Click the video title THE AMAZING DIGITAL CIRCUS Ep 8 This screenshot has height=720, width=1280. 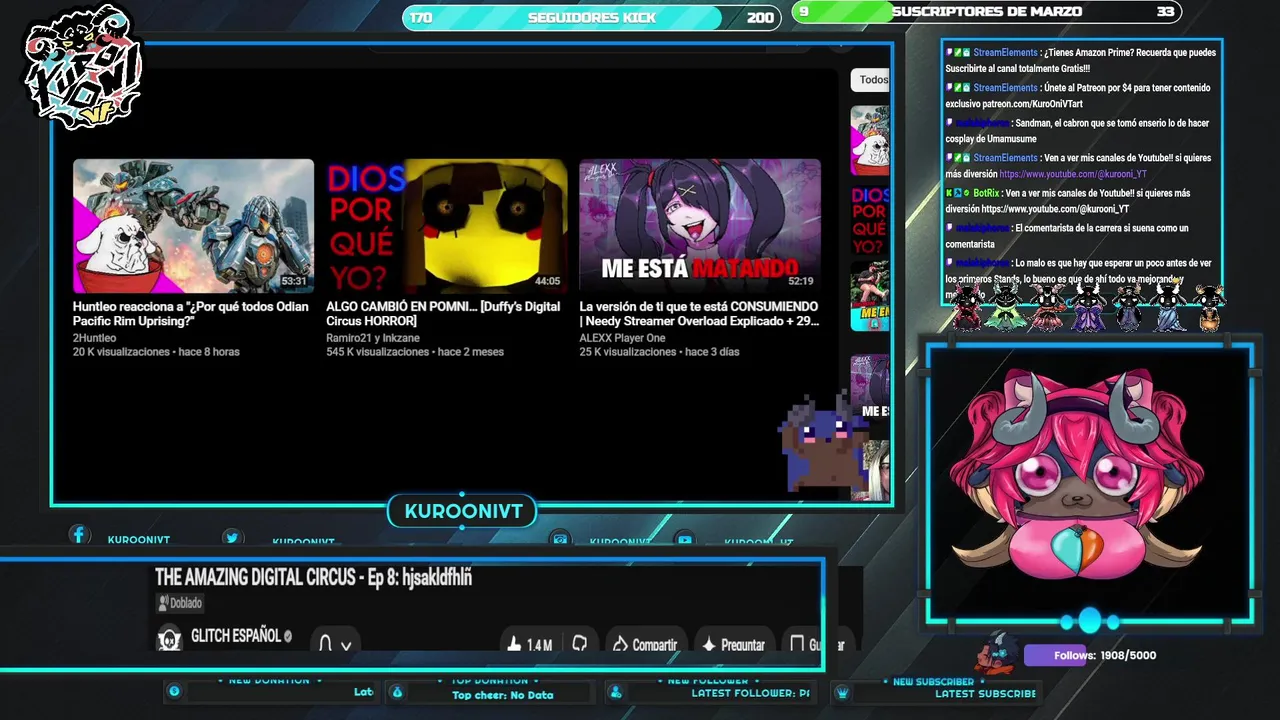click(313, 577)
